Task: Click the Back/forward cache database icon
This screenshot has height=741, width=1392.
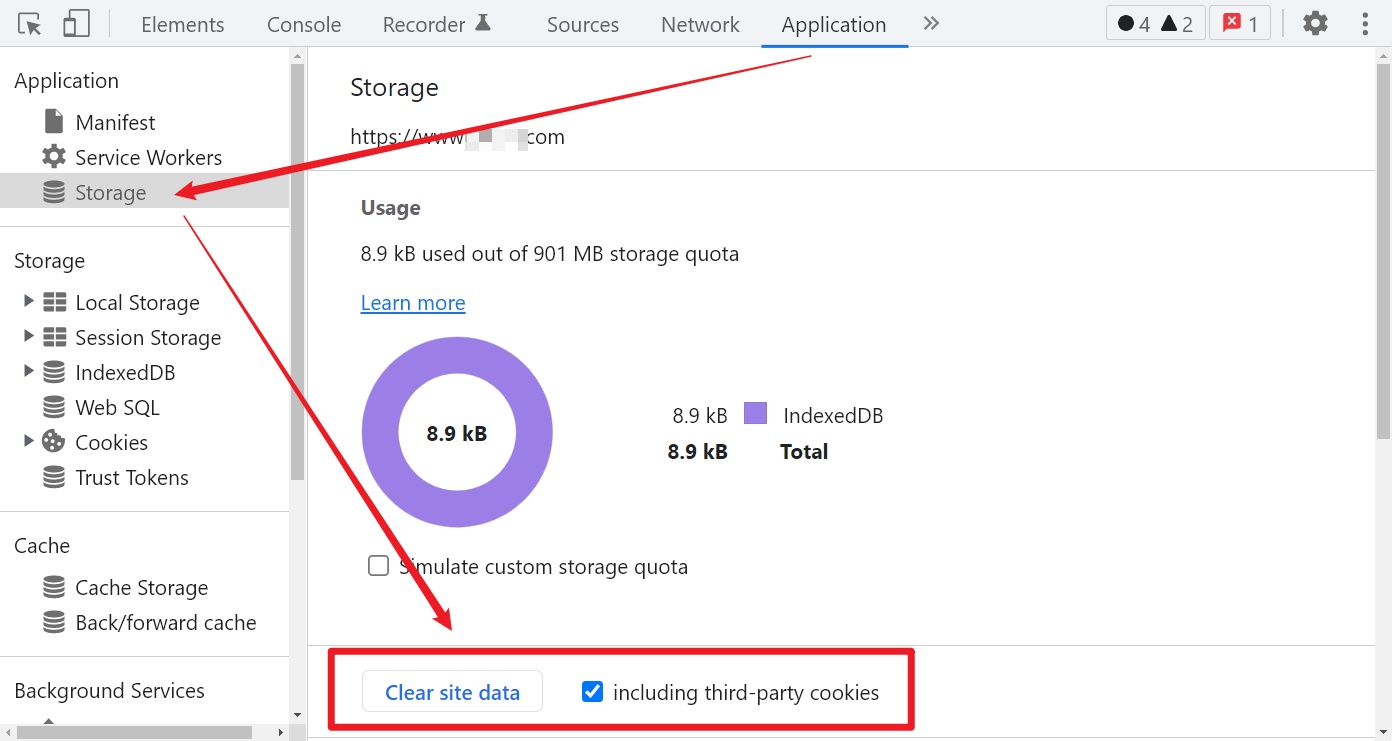Action: 54,622
